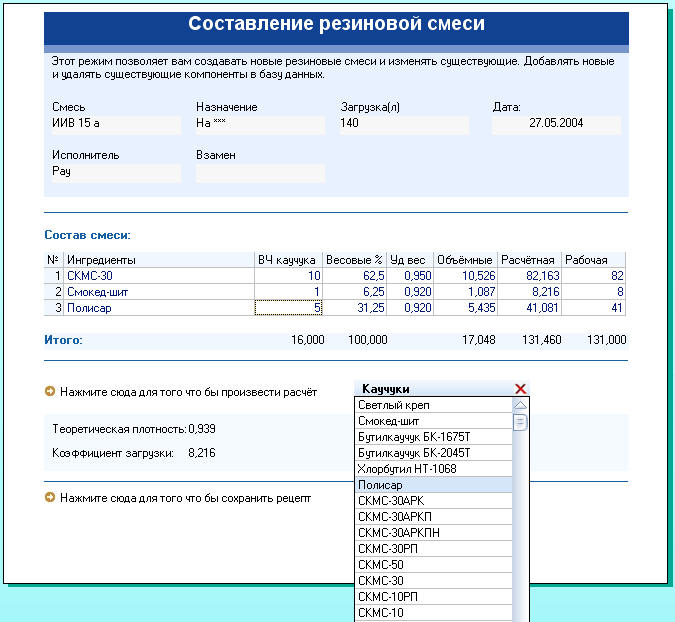Click the ВЧ каучука column header
This screenshot has height=622, width=675.
pos(288,260)
